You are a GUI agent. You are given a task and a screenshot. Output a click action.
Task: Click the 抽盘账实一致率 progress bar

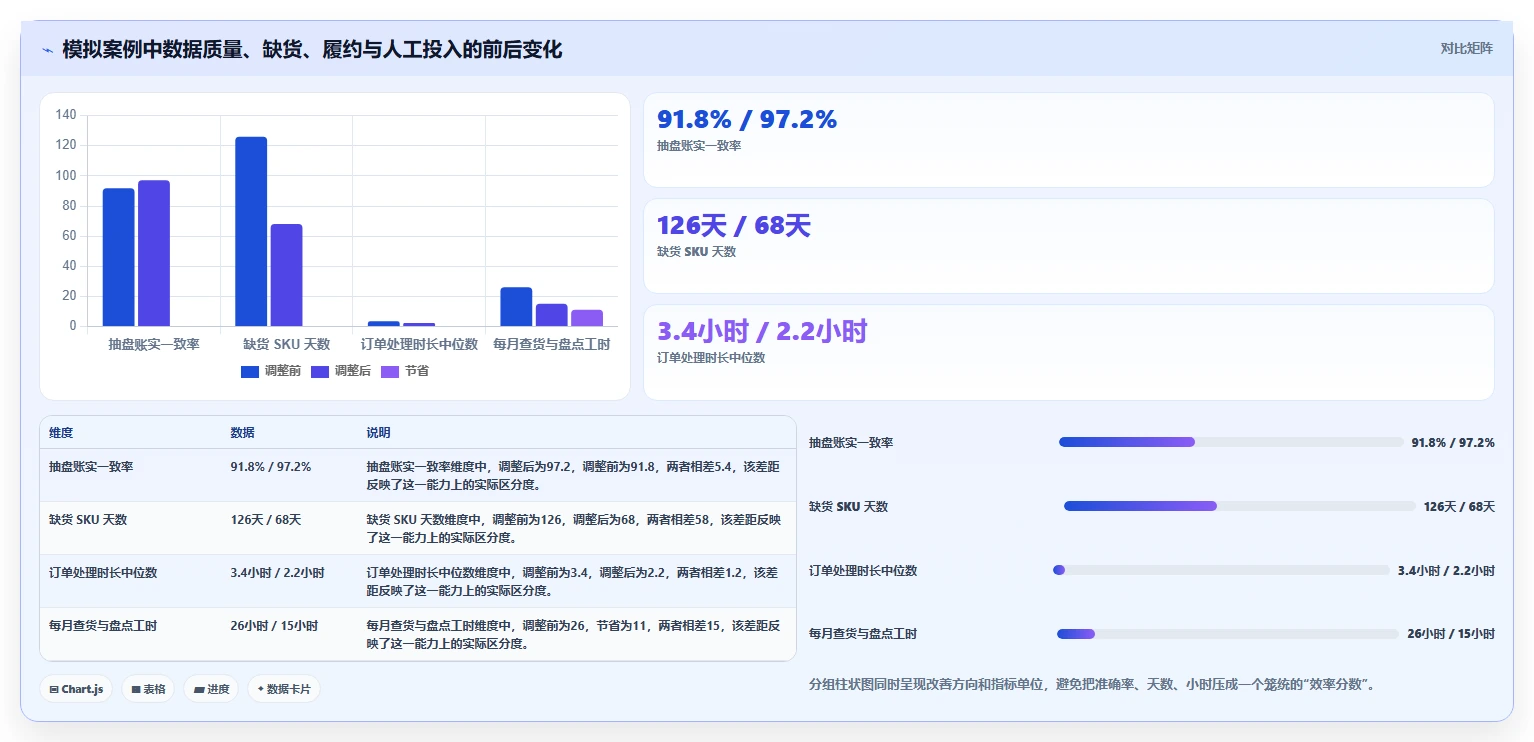tap(1231, 442)
